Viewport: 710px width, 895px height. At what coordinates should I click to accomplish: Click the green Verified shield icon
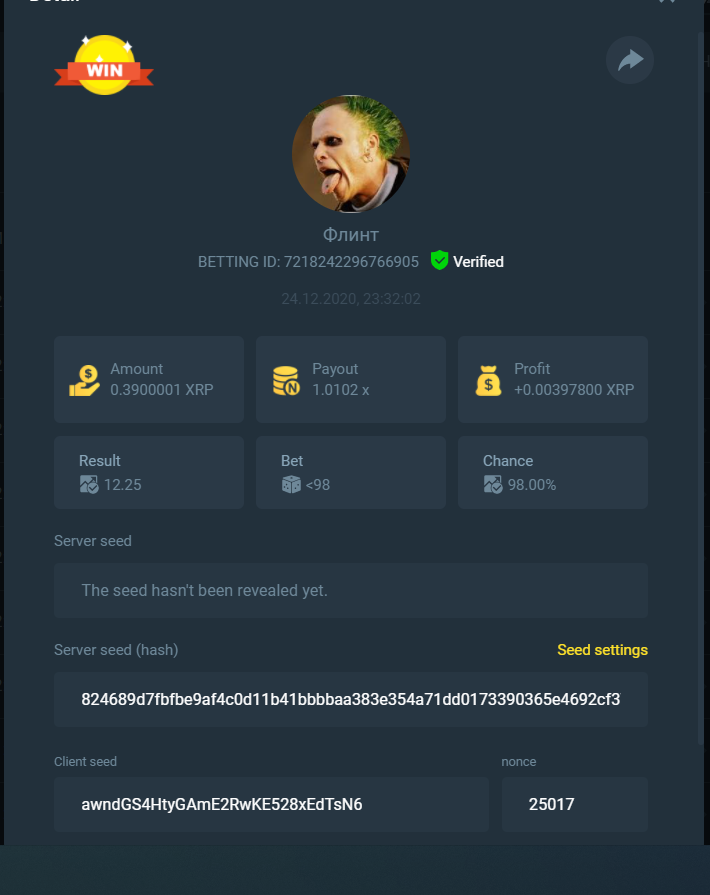(x=439, y=260)
